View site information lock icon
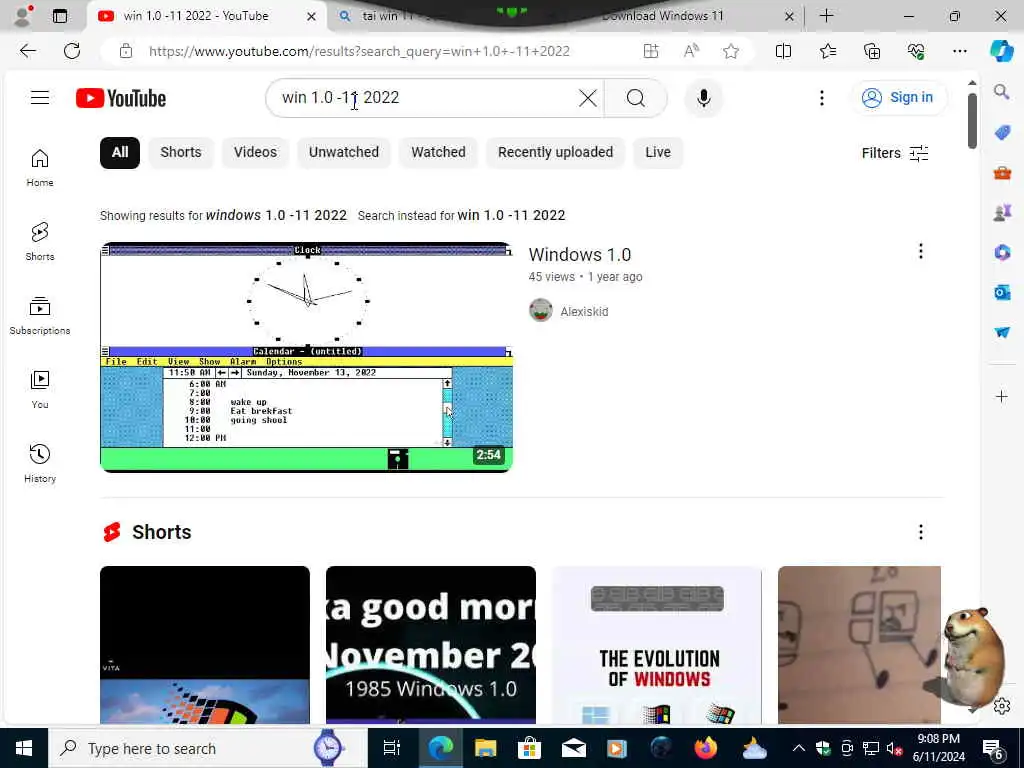 [x=126, y=51]
